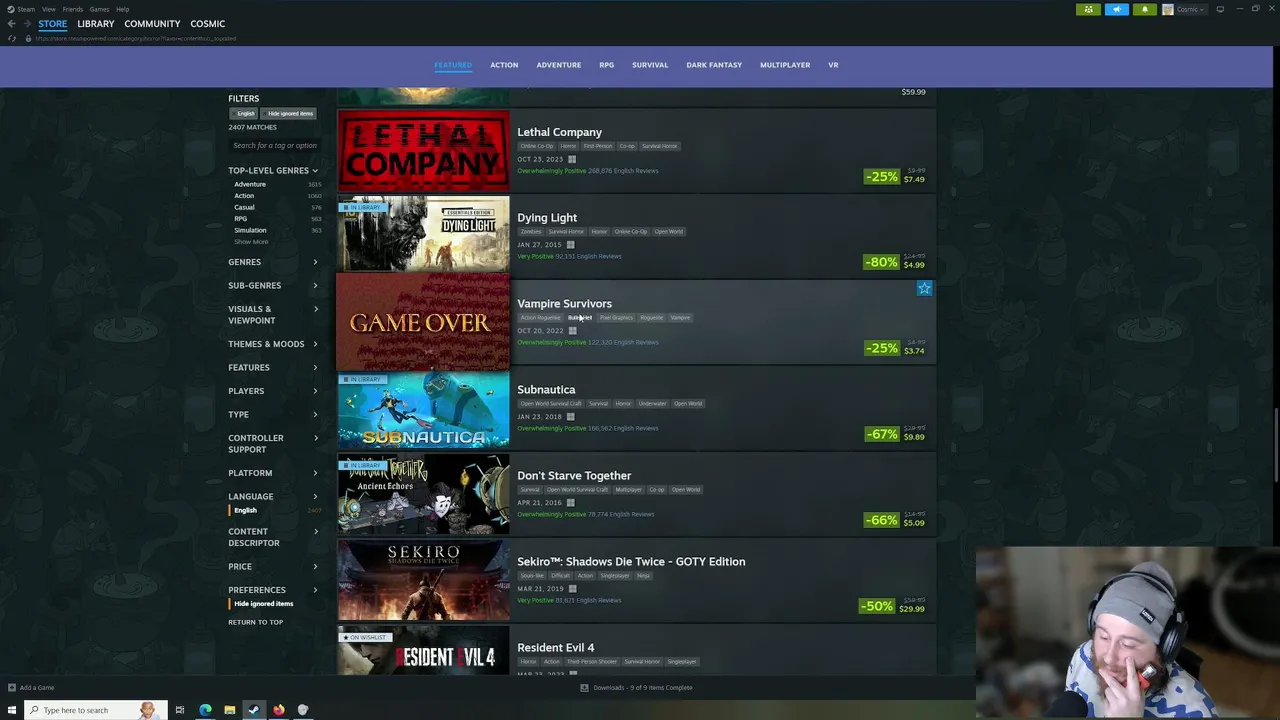Remove the Hide ignored items filter chip
The height and width of the screenshot is (720, 1280).
(289, 114)
